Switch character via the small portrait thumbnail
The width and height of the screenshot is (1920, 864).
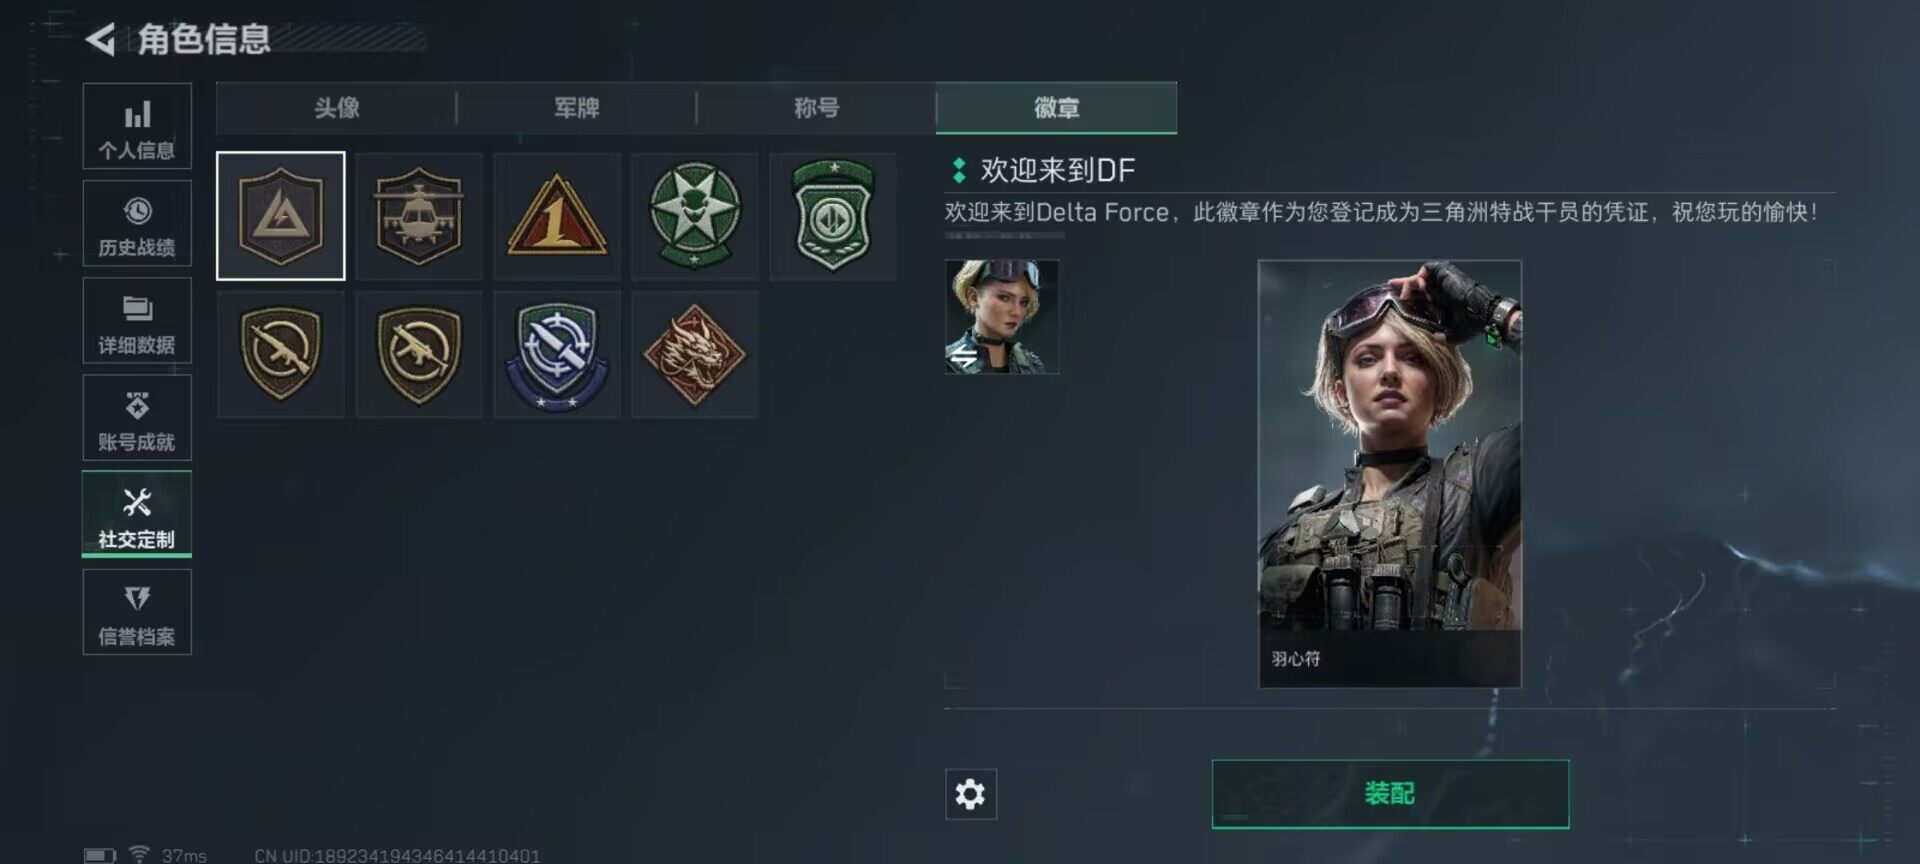point(1002,317)
